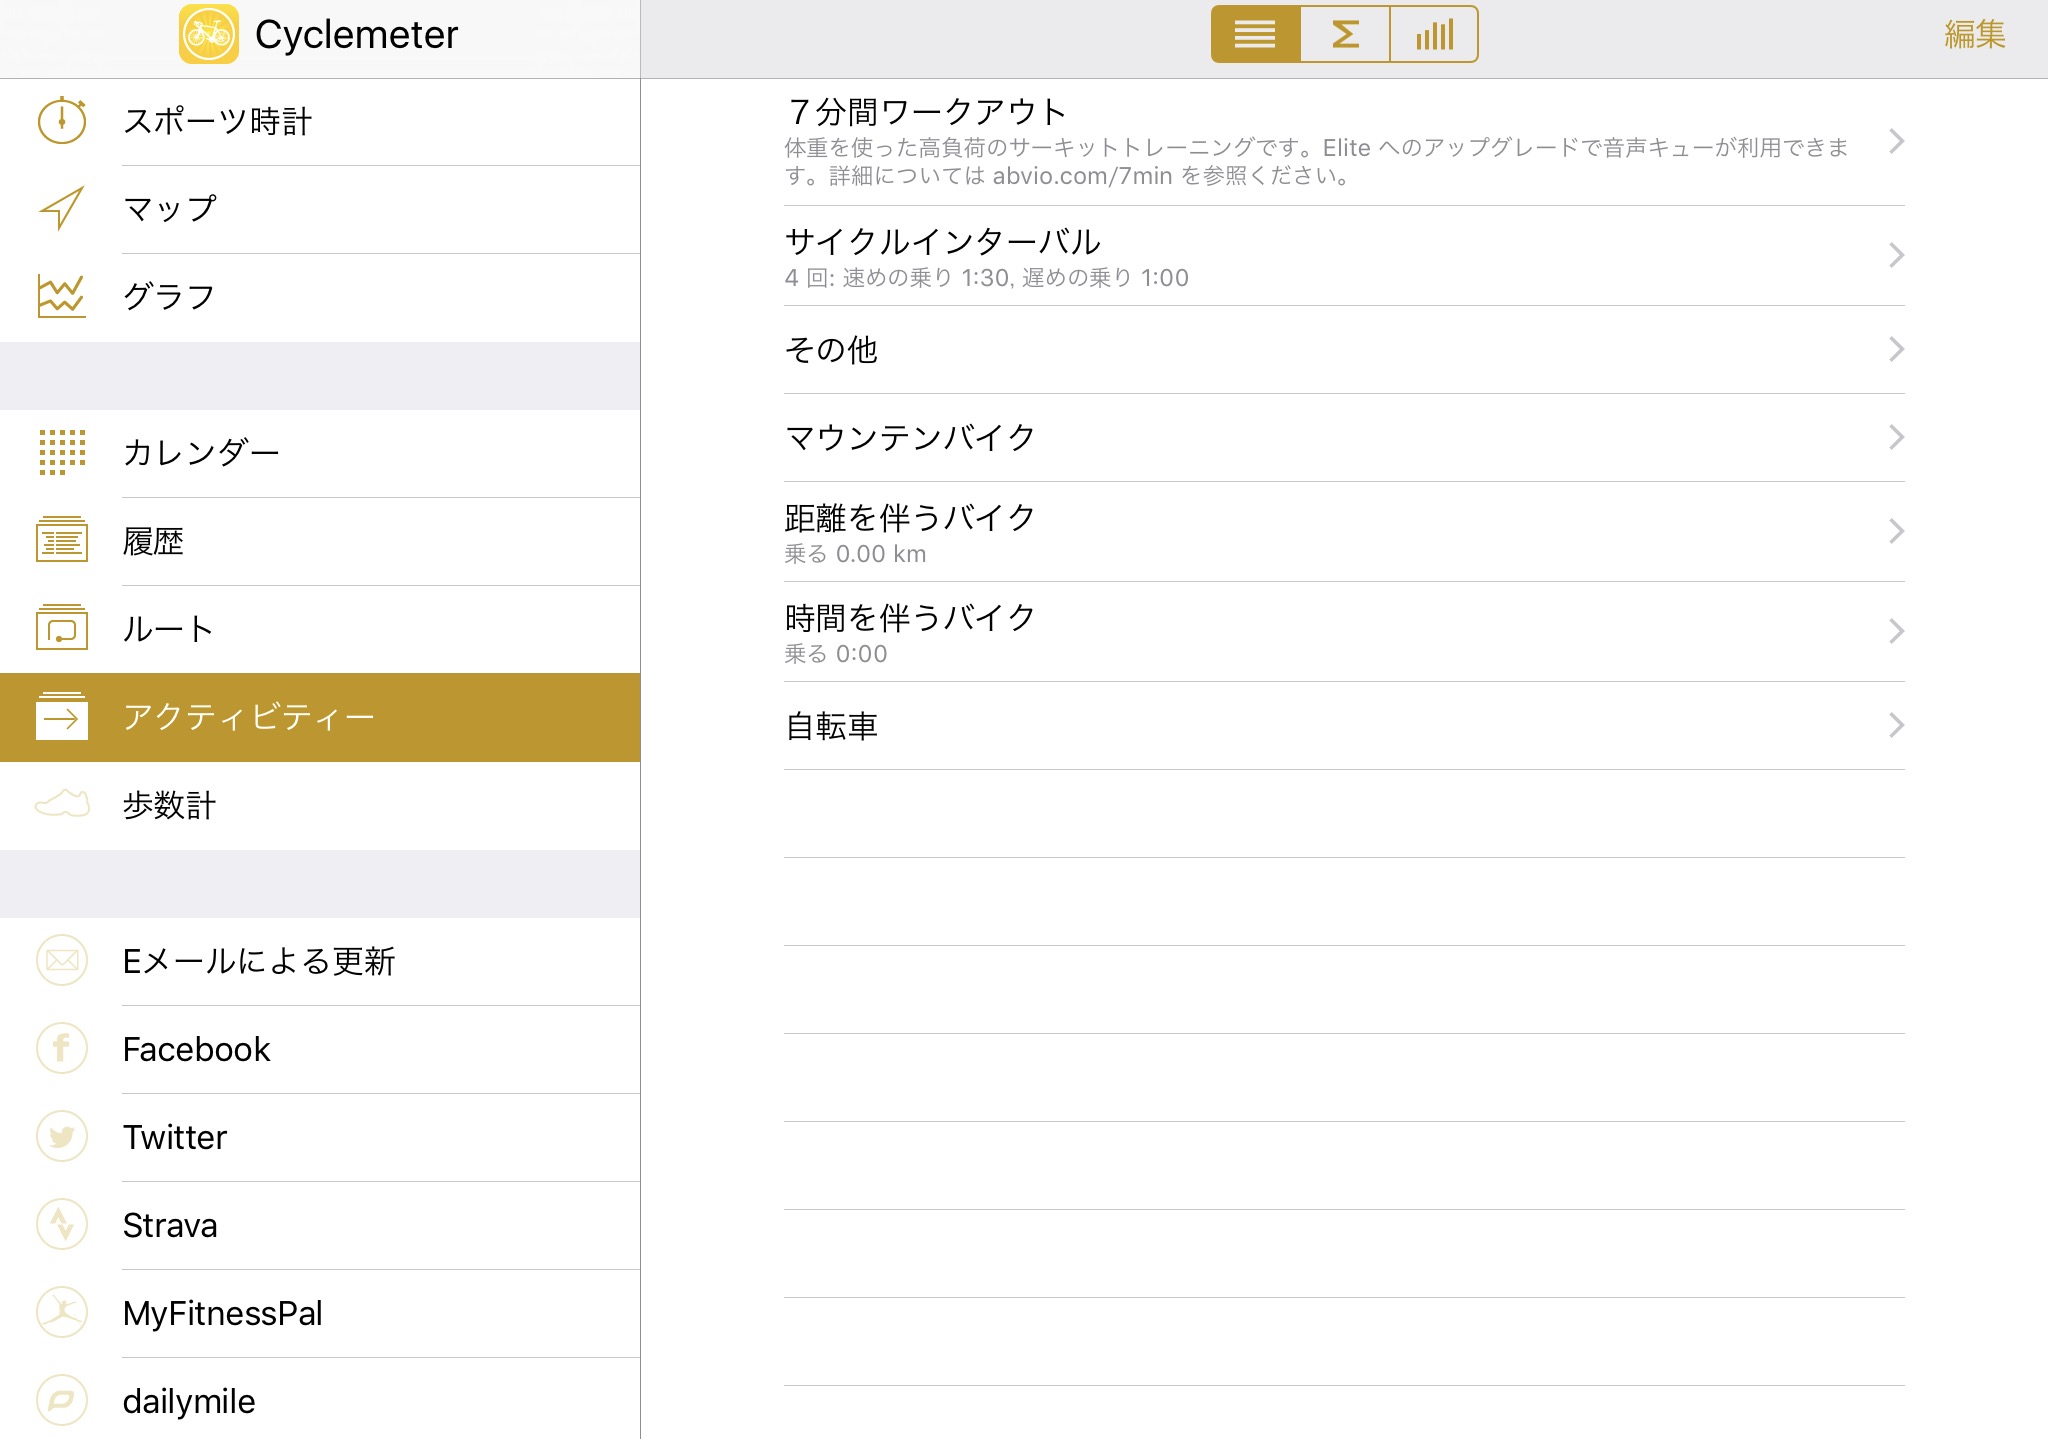Click the 履歴 history list icon
The image size is (2048, 1439).
(62, 540)
